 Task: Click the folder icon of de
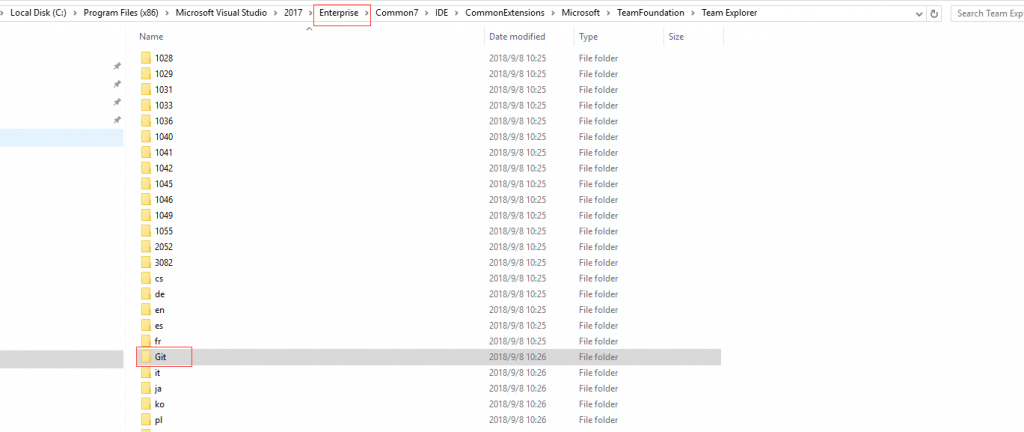coord(146,294)
